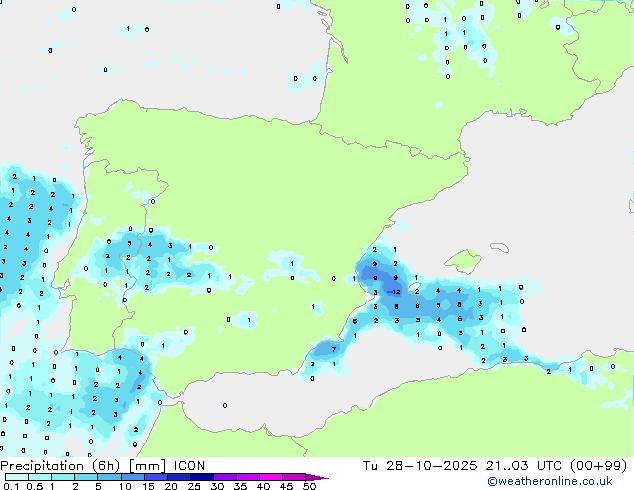
Task: Click the '30' legend scale label
Action: 217,486
